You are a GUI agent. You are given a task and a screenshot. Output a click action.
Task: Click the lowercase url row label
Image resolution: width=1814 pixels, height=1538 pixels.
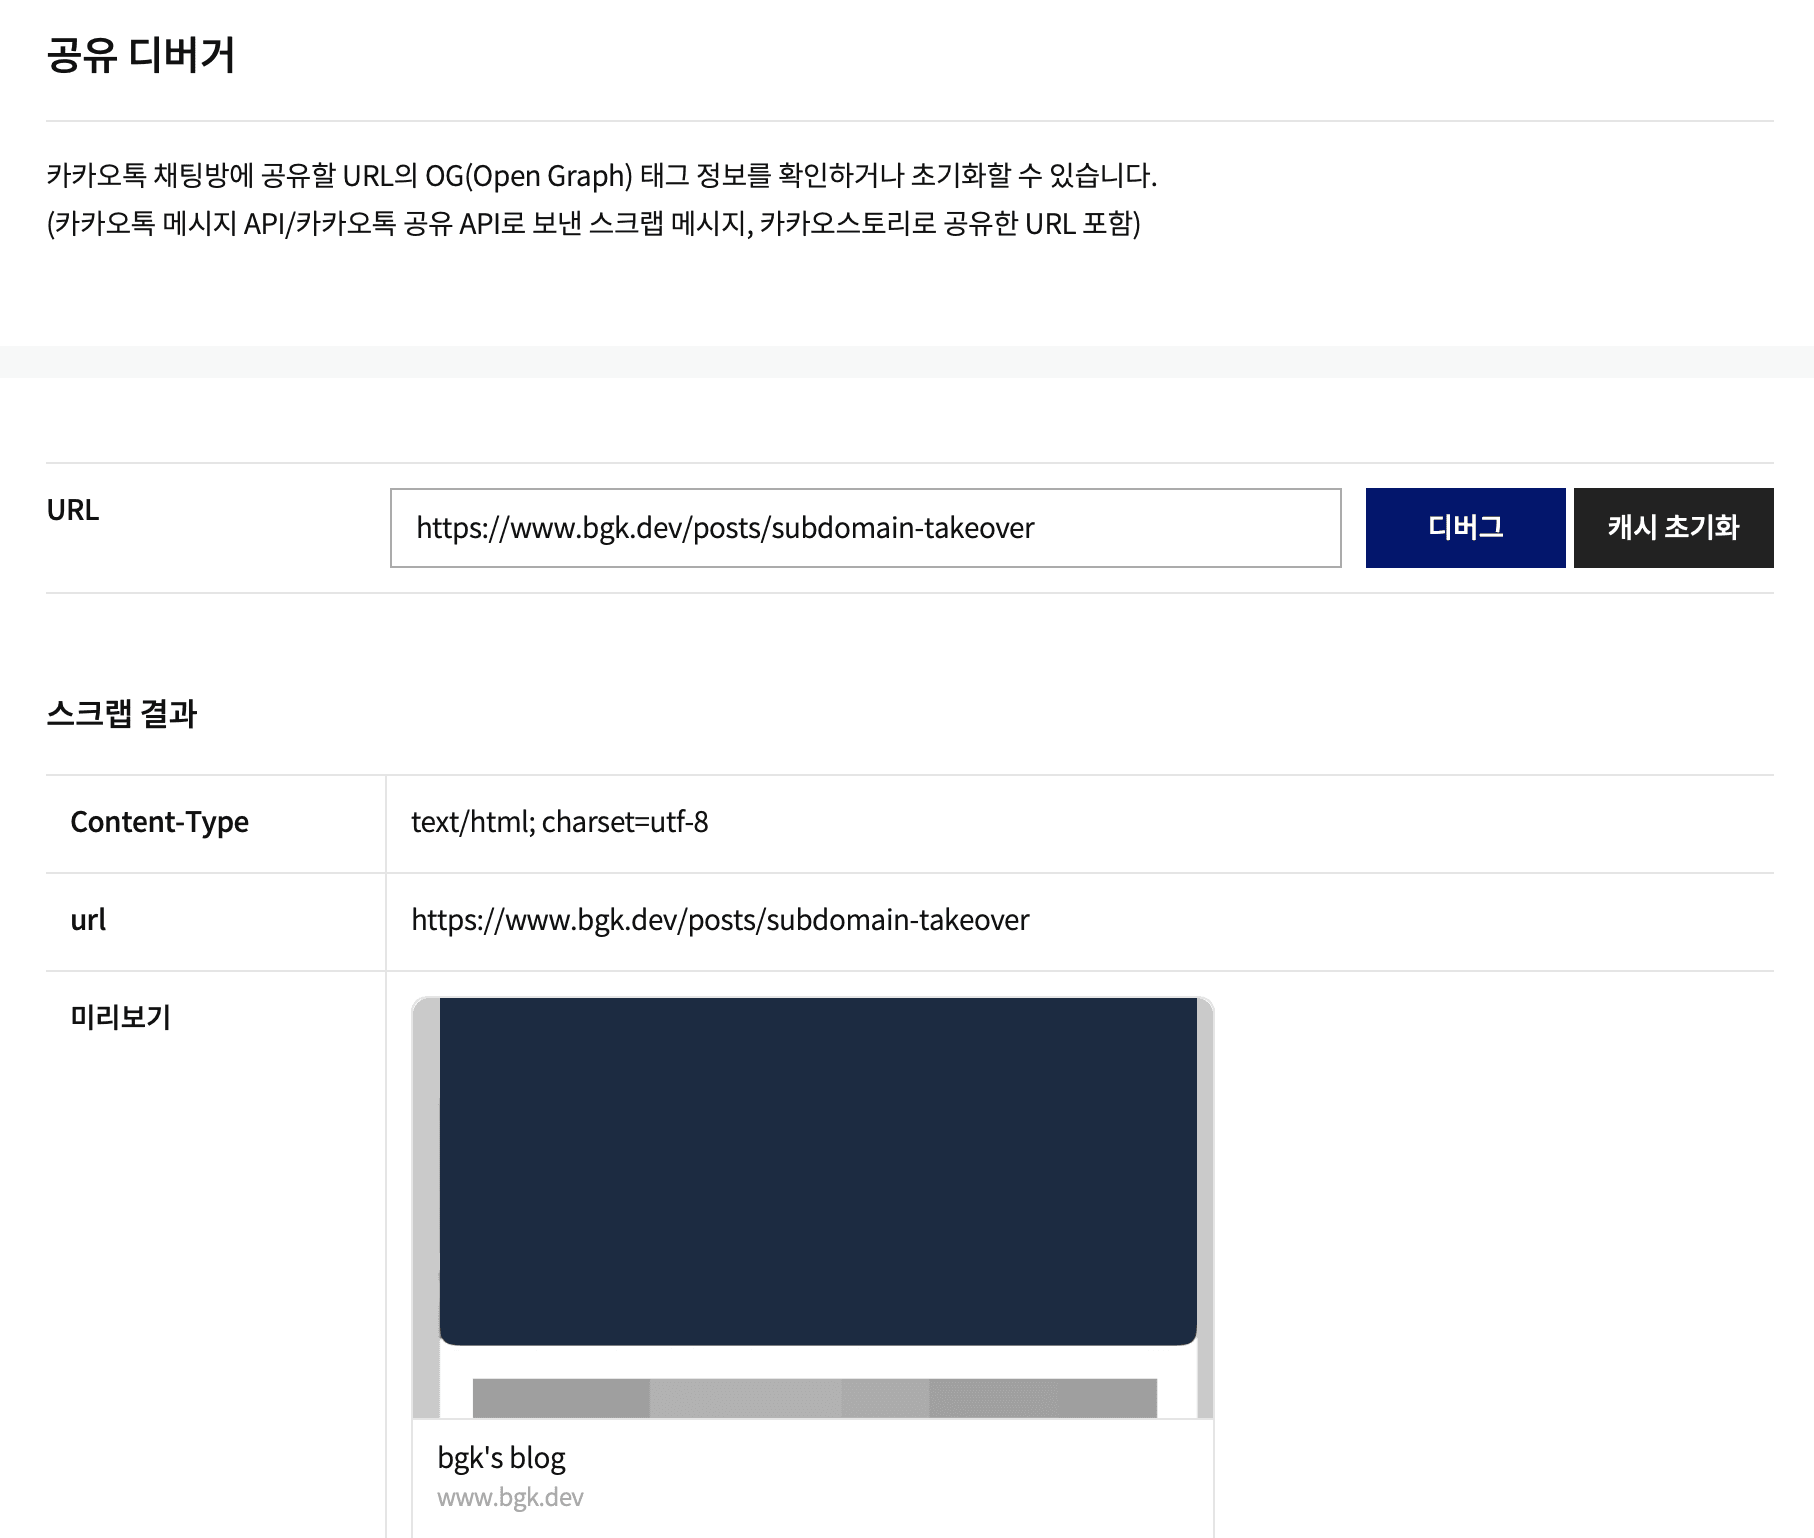pyautogui.click(x=88, y=920)
